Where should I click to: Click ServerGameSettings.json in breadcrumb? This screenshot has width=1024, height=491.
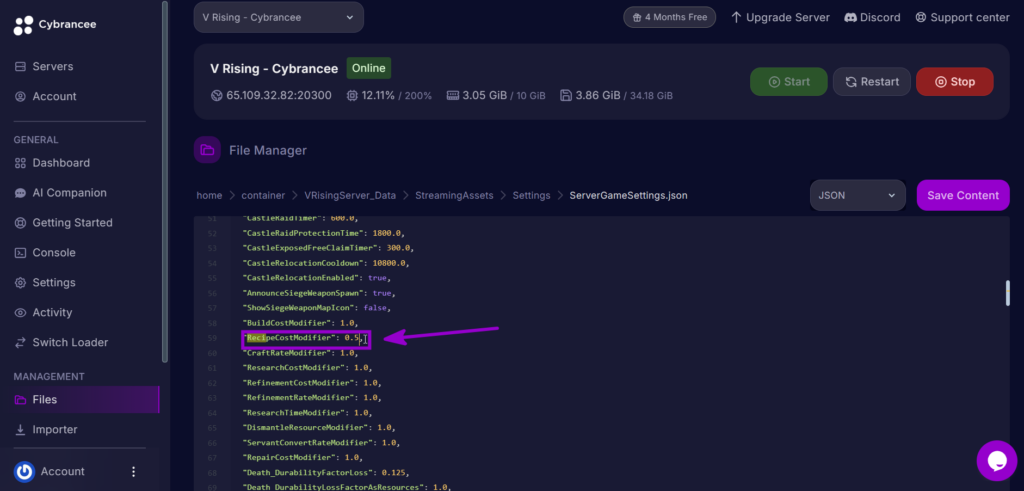coord(628,195)
